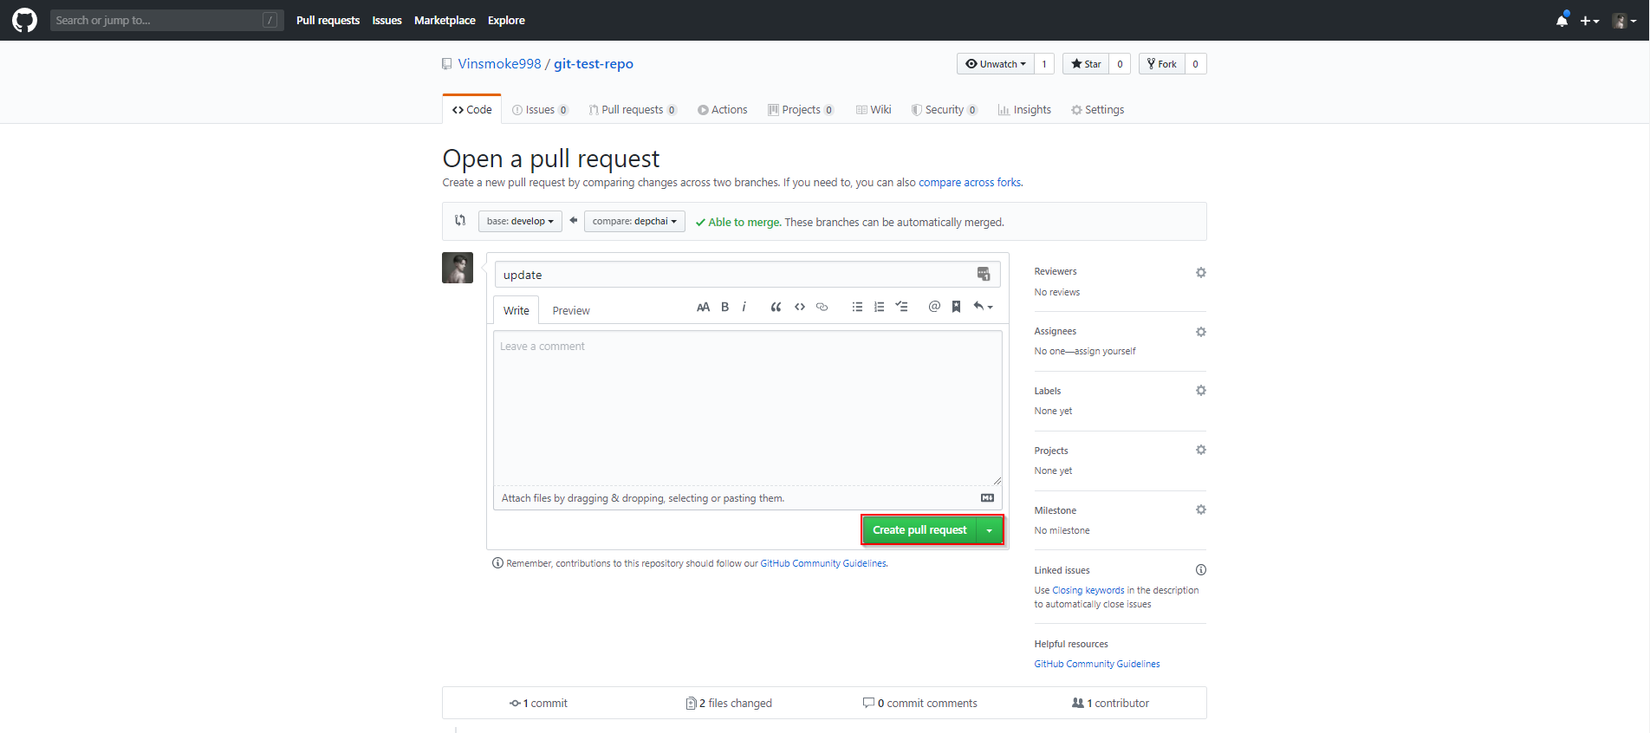Viewport: 1650px width, 733px height.
Task: Open the user avatar menu
Action: (1624, 20)
